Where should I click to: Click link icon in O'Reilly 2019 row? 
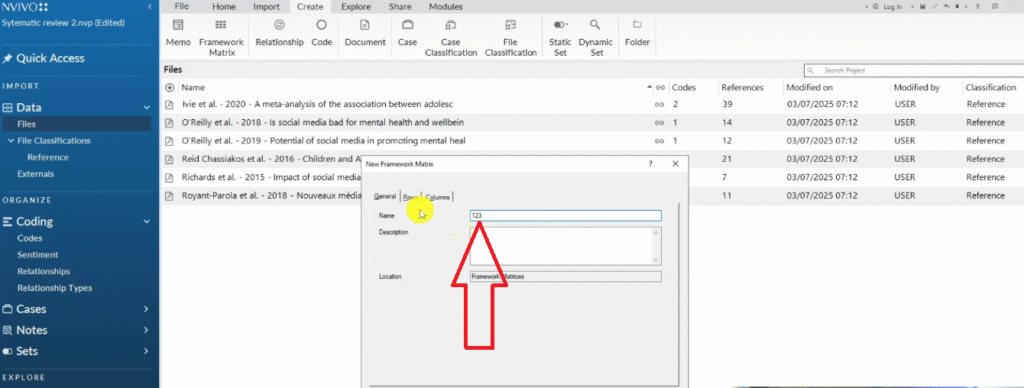[660, 141]
